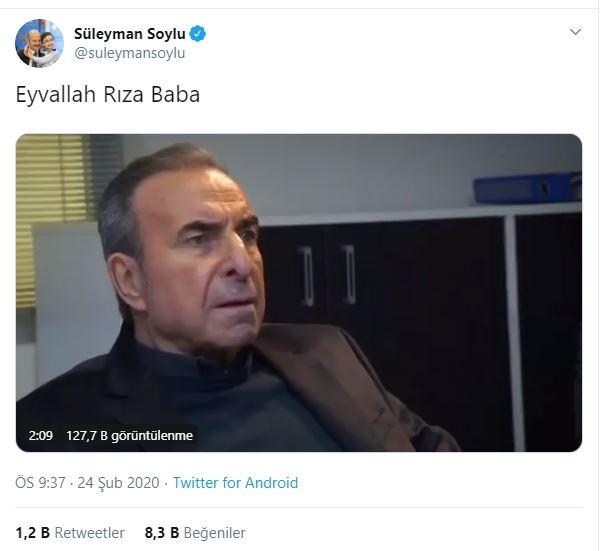Image resolution: width=601 pixels, height=551 pixels.
Task: View the 1,2 B Retweetler list
Action: click(x=70, y=533)
